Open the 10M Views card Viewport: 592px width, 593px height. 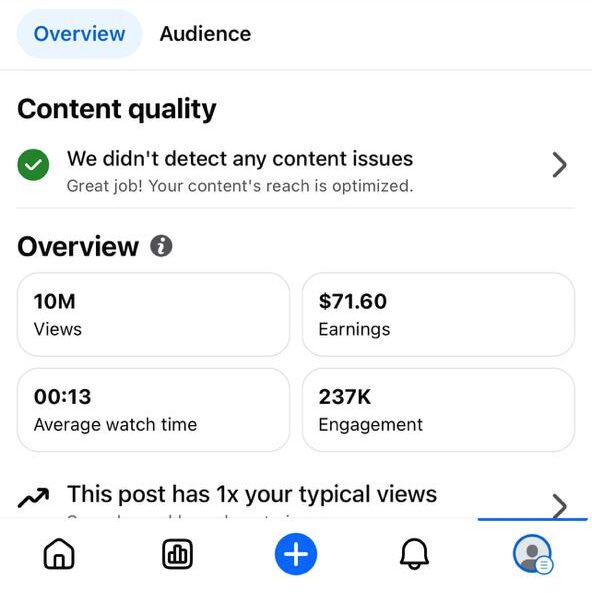click(x=154, y=314)
